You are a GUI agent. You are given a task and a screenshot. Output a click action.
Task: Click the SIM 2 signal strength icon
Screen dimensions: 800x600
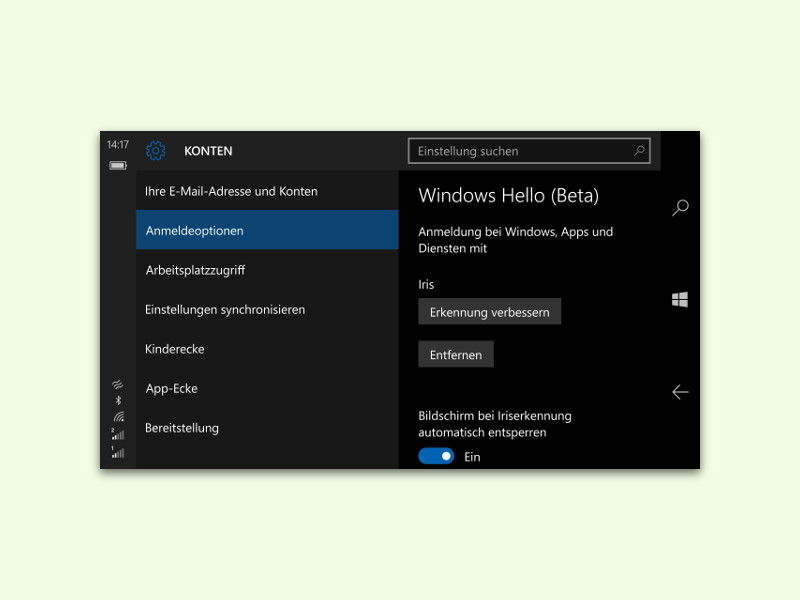pos(118,434)
